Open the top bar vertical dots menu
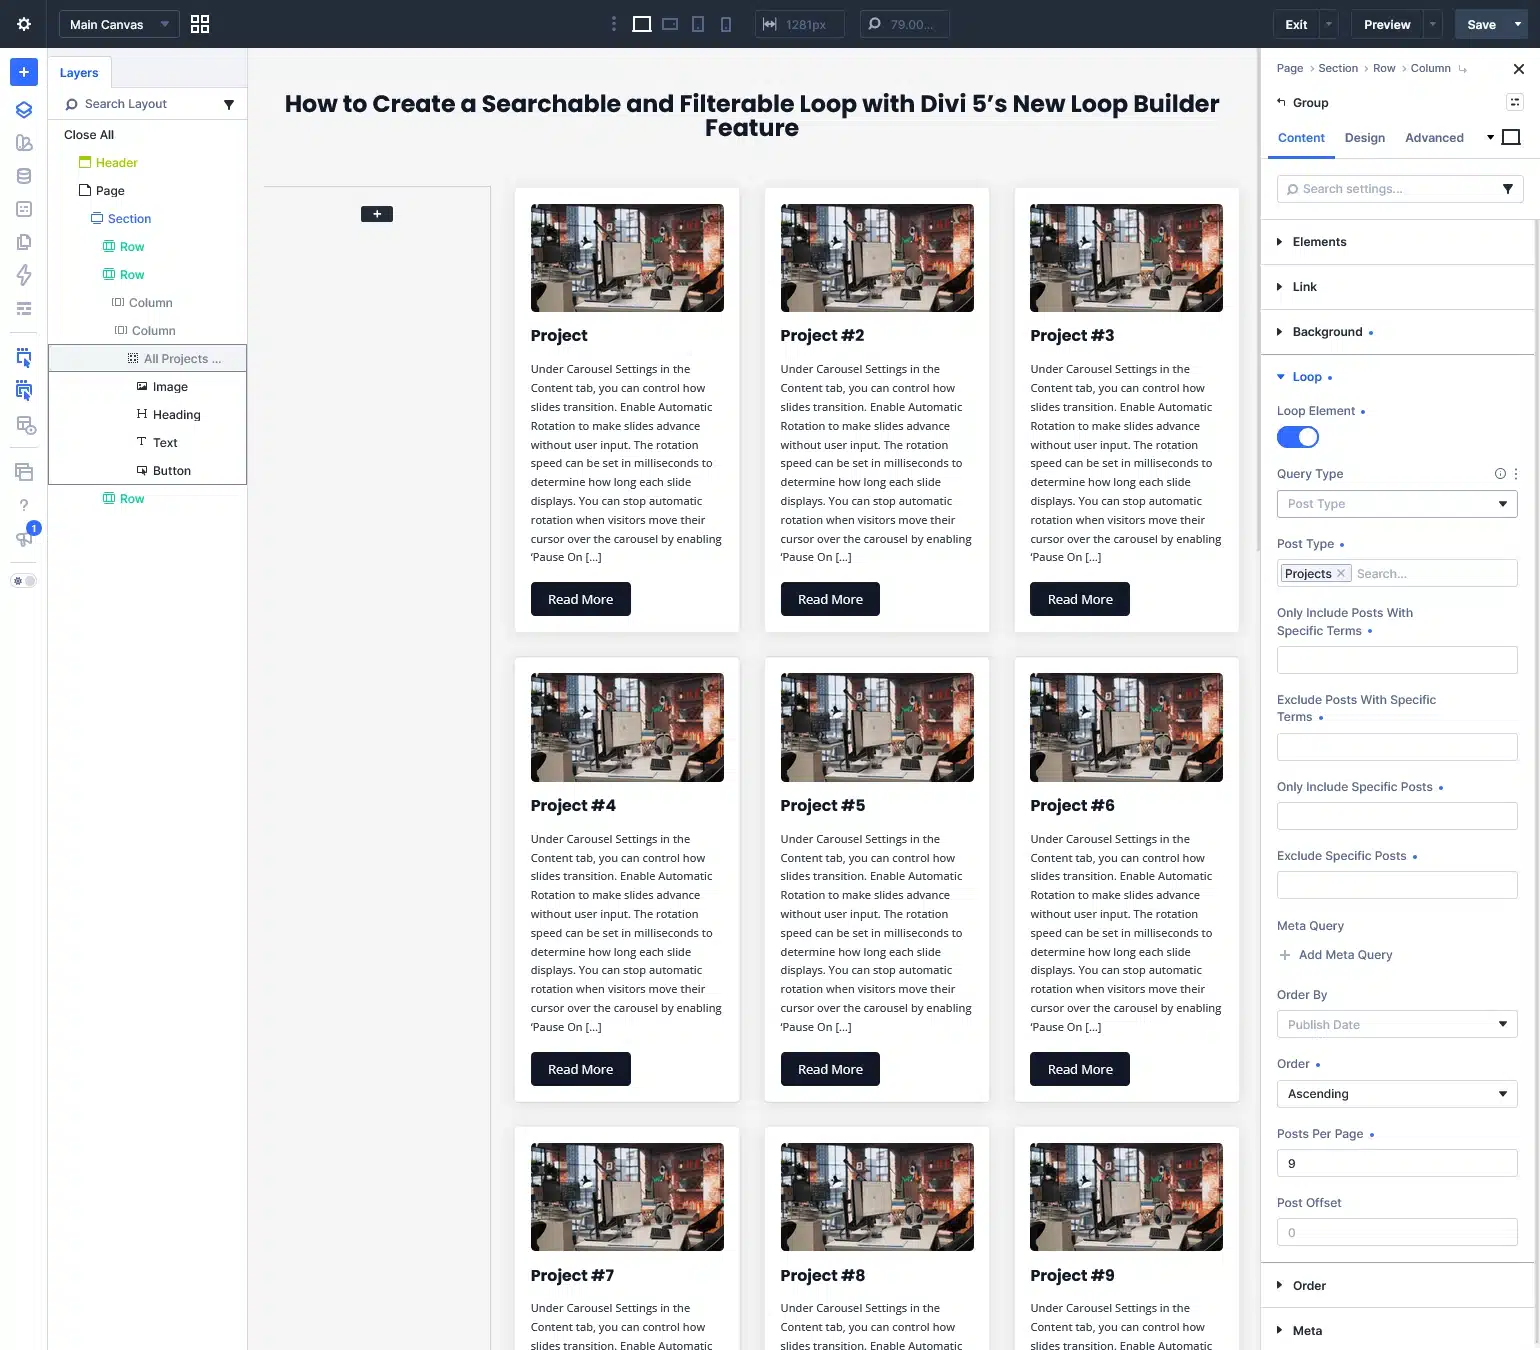 click(x=614, y=24)
